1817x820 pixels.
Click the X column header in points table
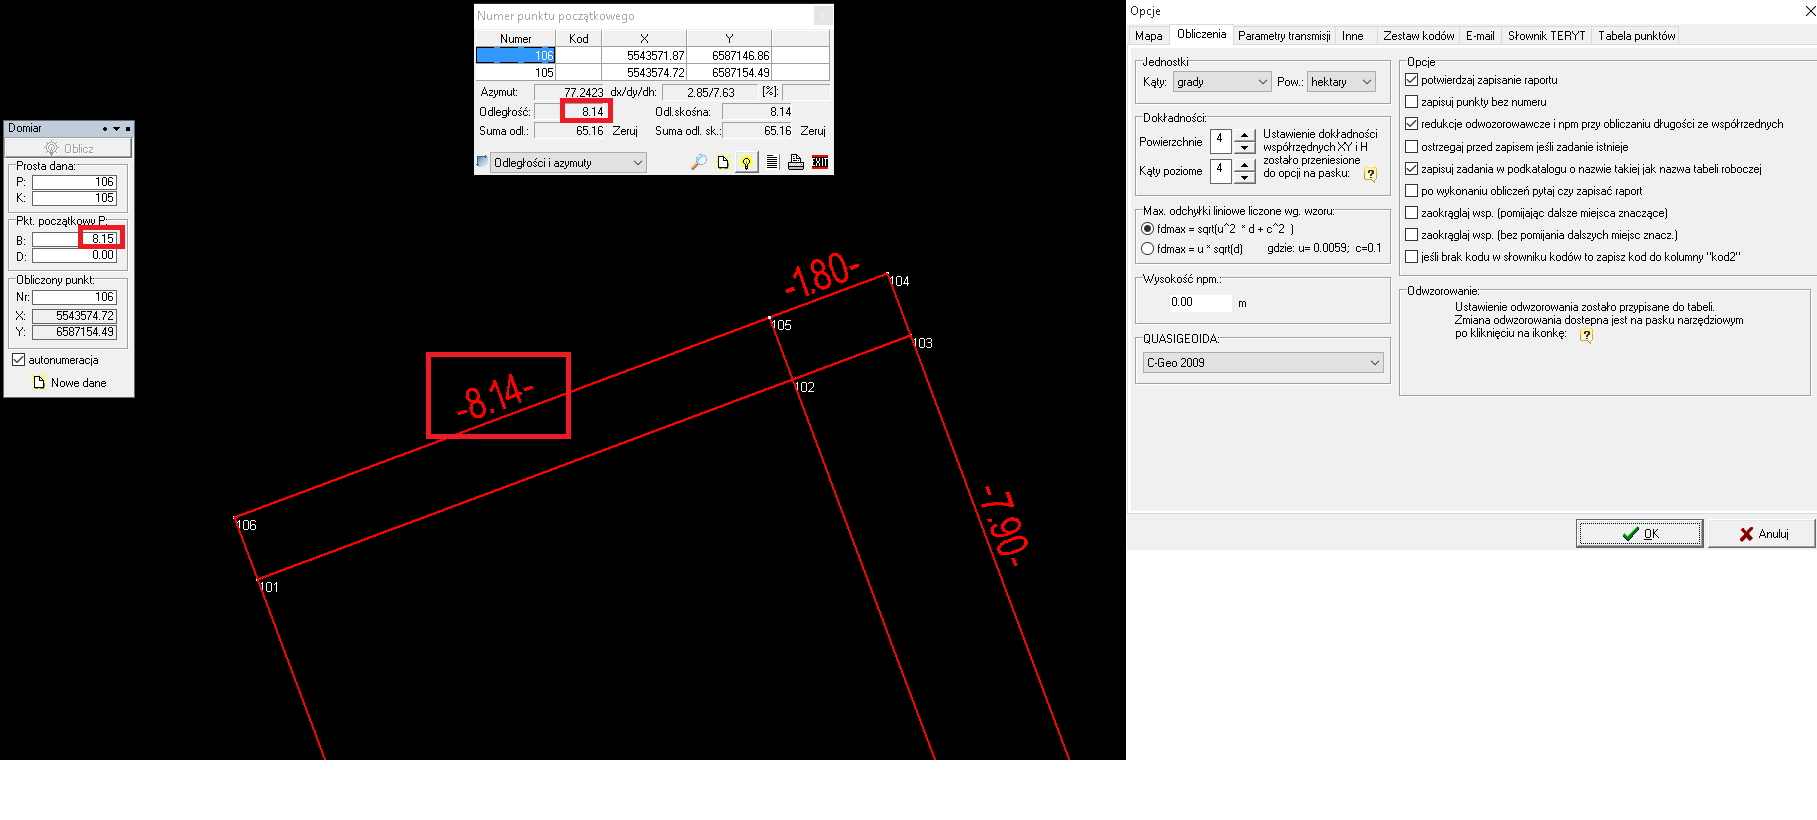(644, 39)
